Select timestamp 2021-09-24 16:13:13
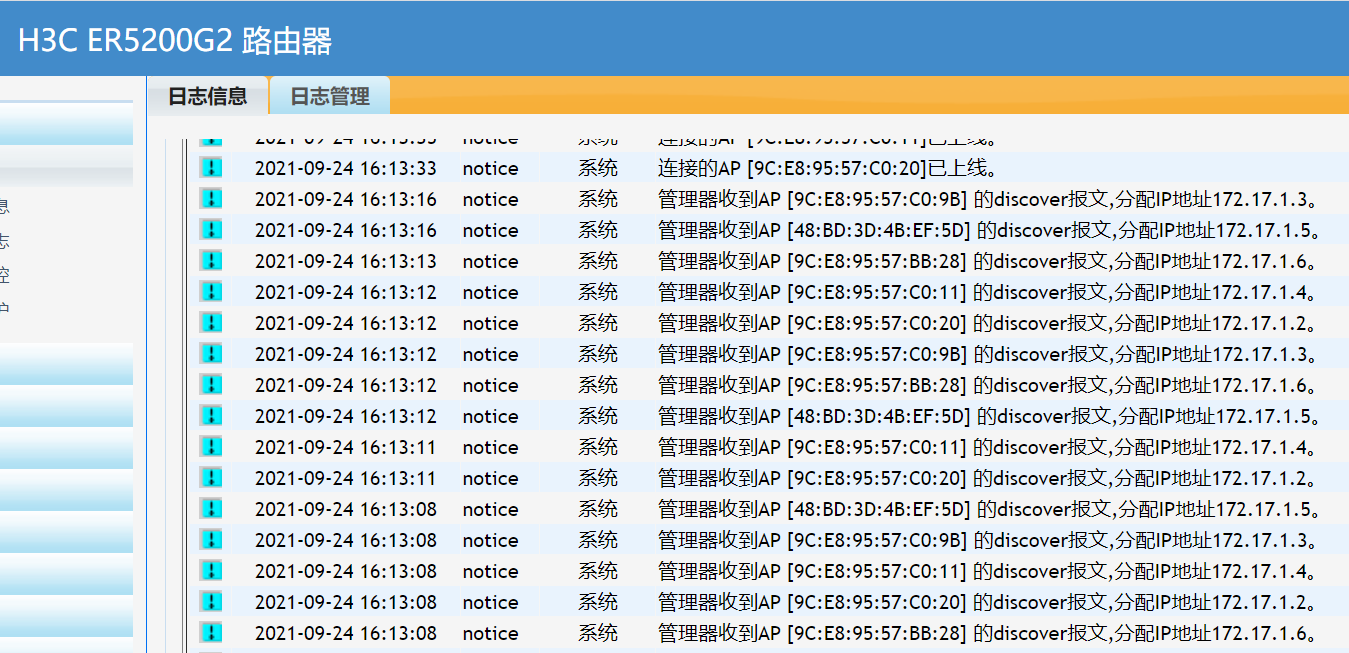Viewport: 1349px width, 653px height. [x=346, y=261]
